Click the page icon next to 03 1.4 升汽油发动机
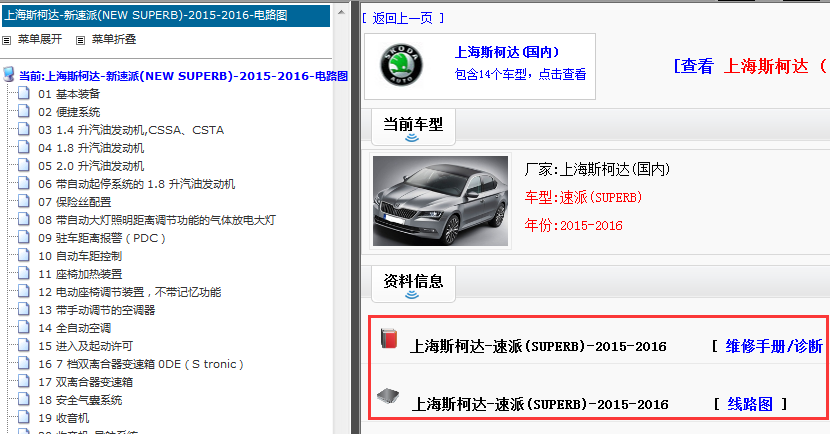The image size is (830, 434). 23,130
